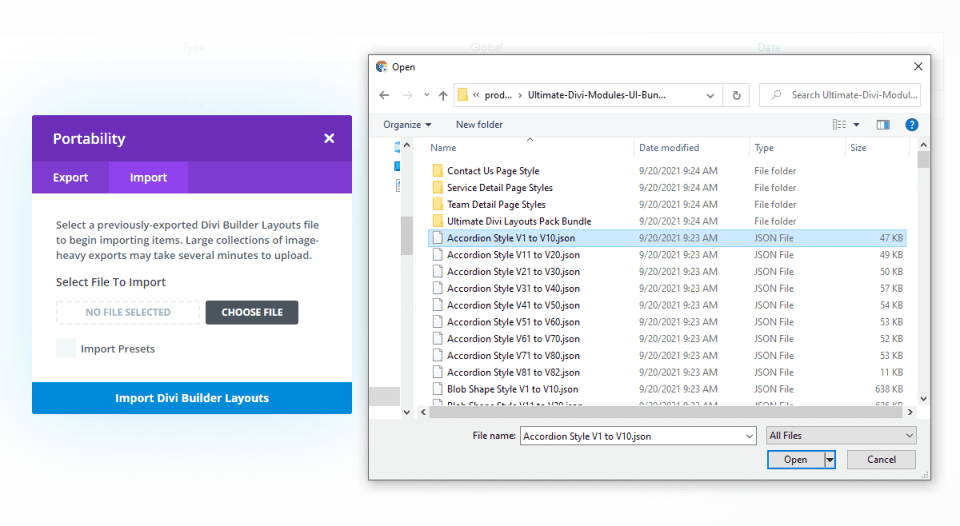Open the Organize menu

point(407,124)
